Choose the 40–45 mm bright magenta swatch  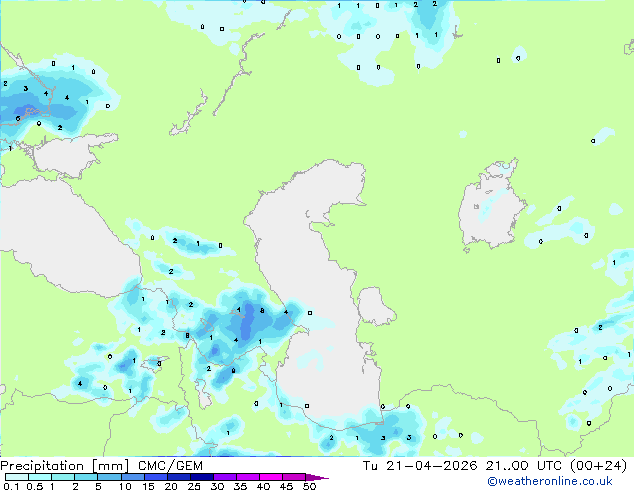pyautogui.click(x=271, y=477)
